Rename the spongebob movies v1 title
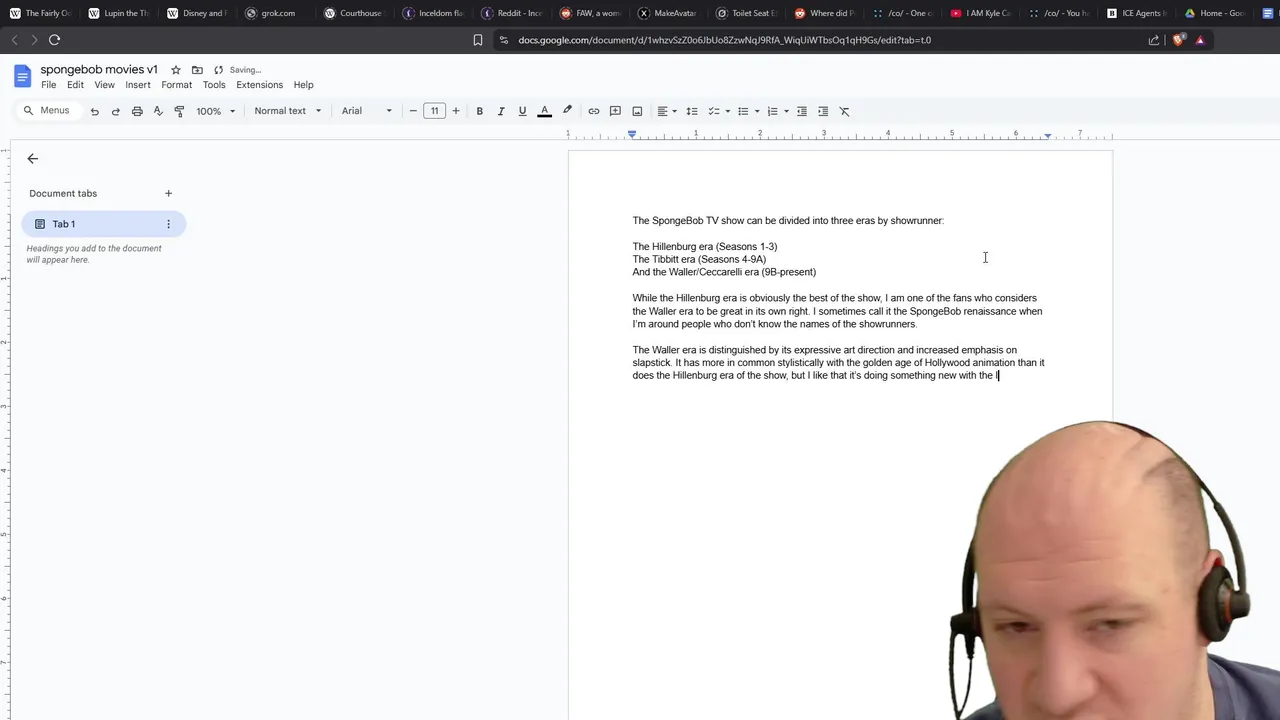This screenshot has height=720, width=1280. [99, 70]
